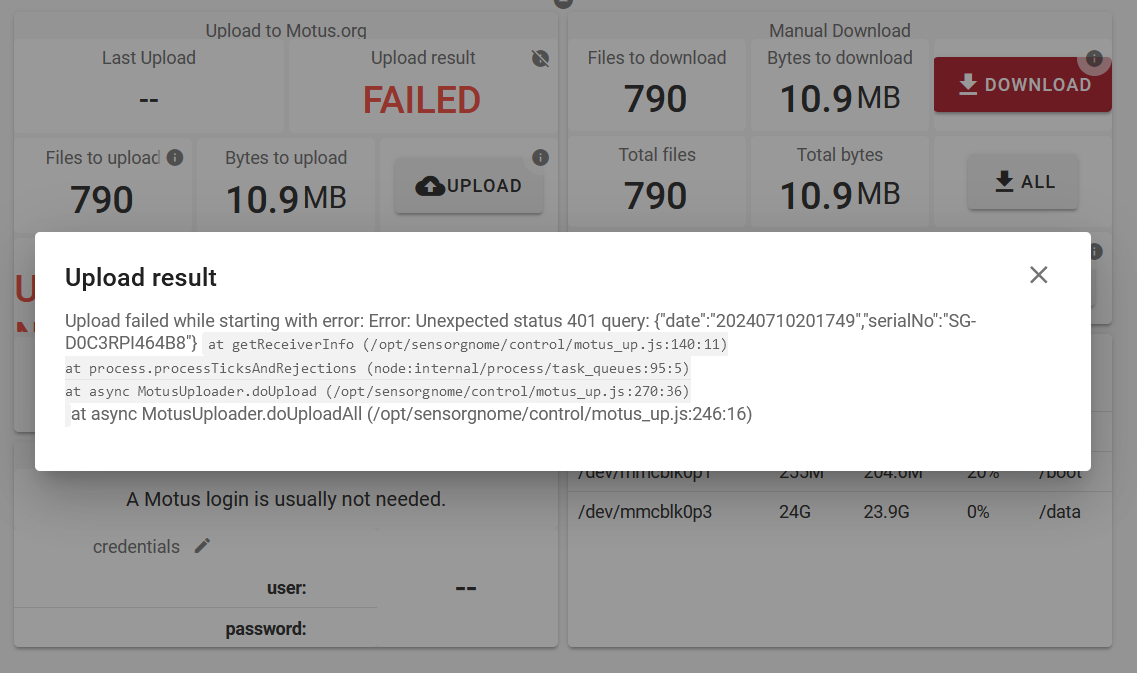Click the password field label

[x=266, y=629]
